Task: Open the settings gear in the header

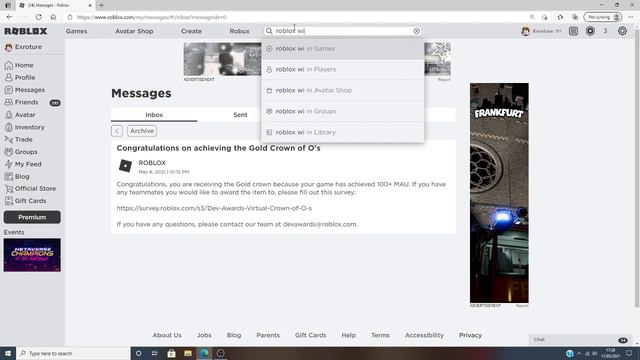Action: click(622, 31)
